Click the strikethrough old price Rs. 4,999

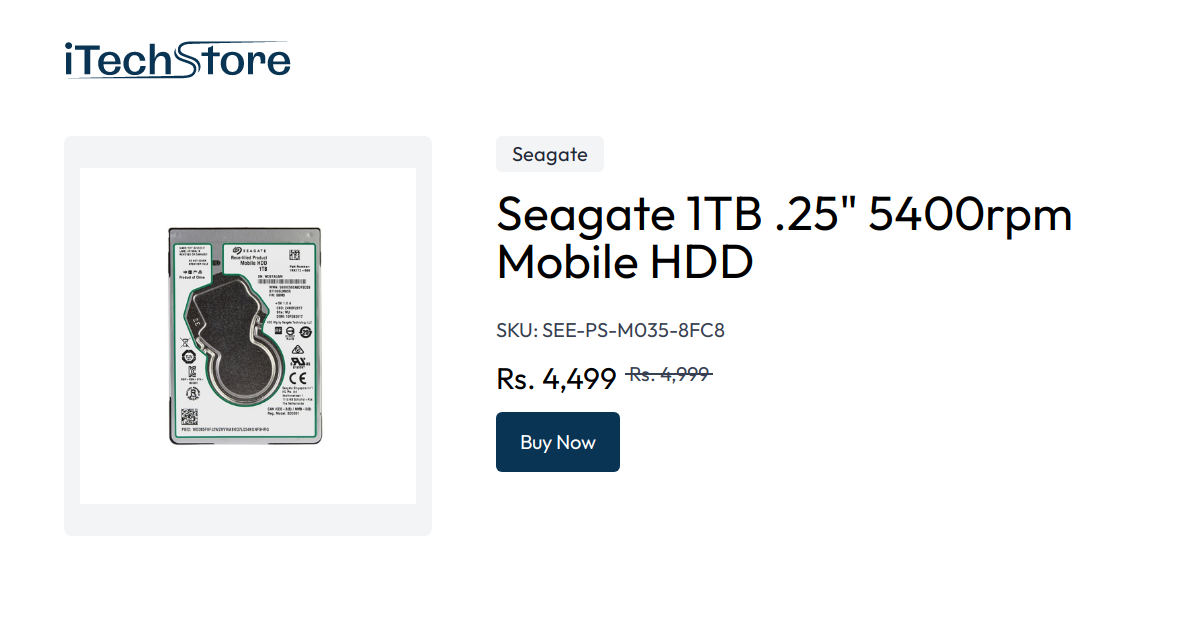coord(667,373)
